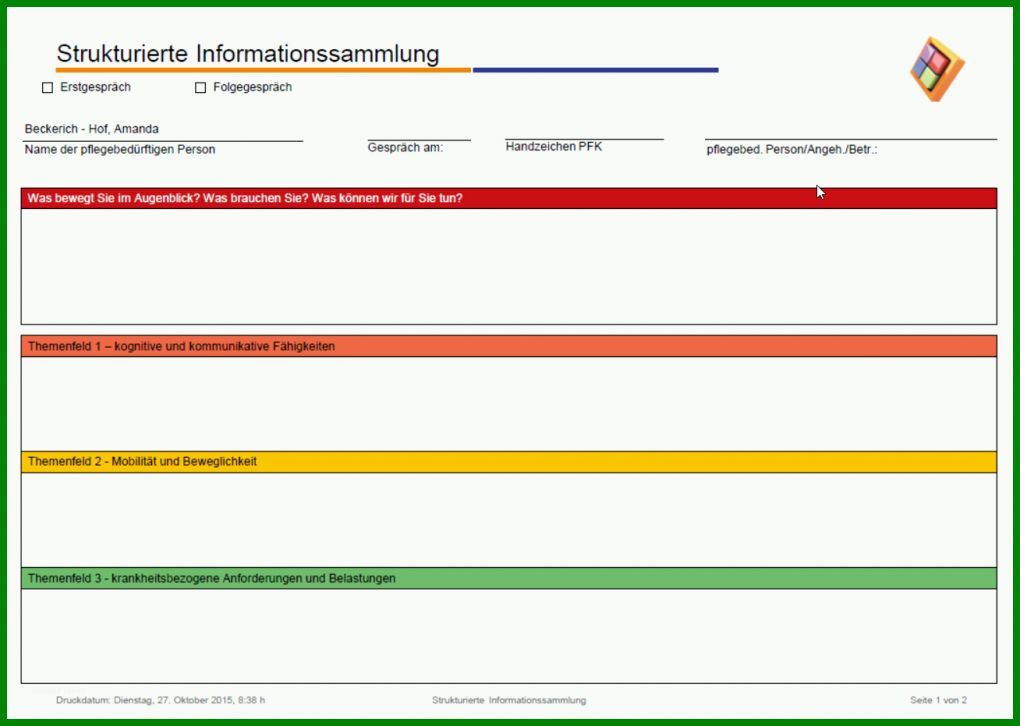Click the pflegebed. Person/Angeh./Betr. field
Screen dimensions: 1020x726
pyautogui.click(x=850, y=130)
